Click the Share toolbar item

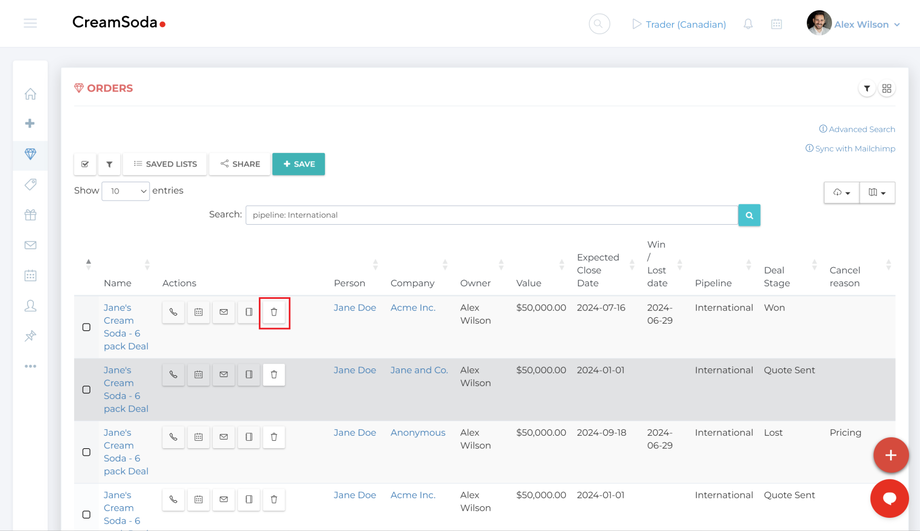click(240, 164)
